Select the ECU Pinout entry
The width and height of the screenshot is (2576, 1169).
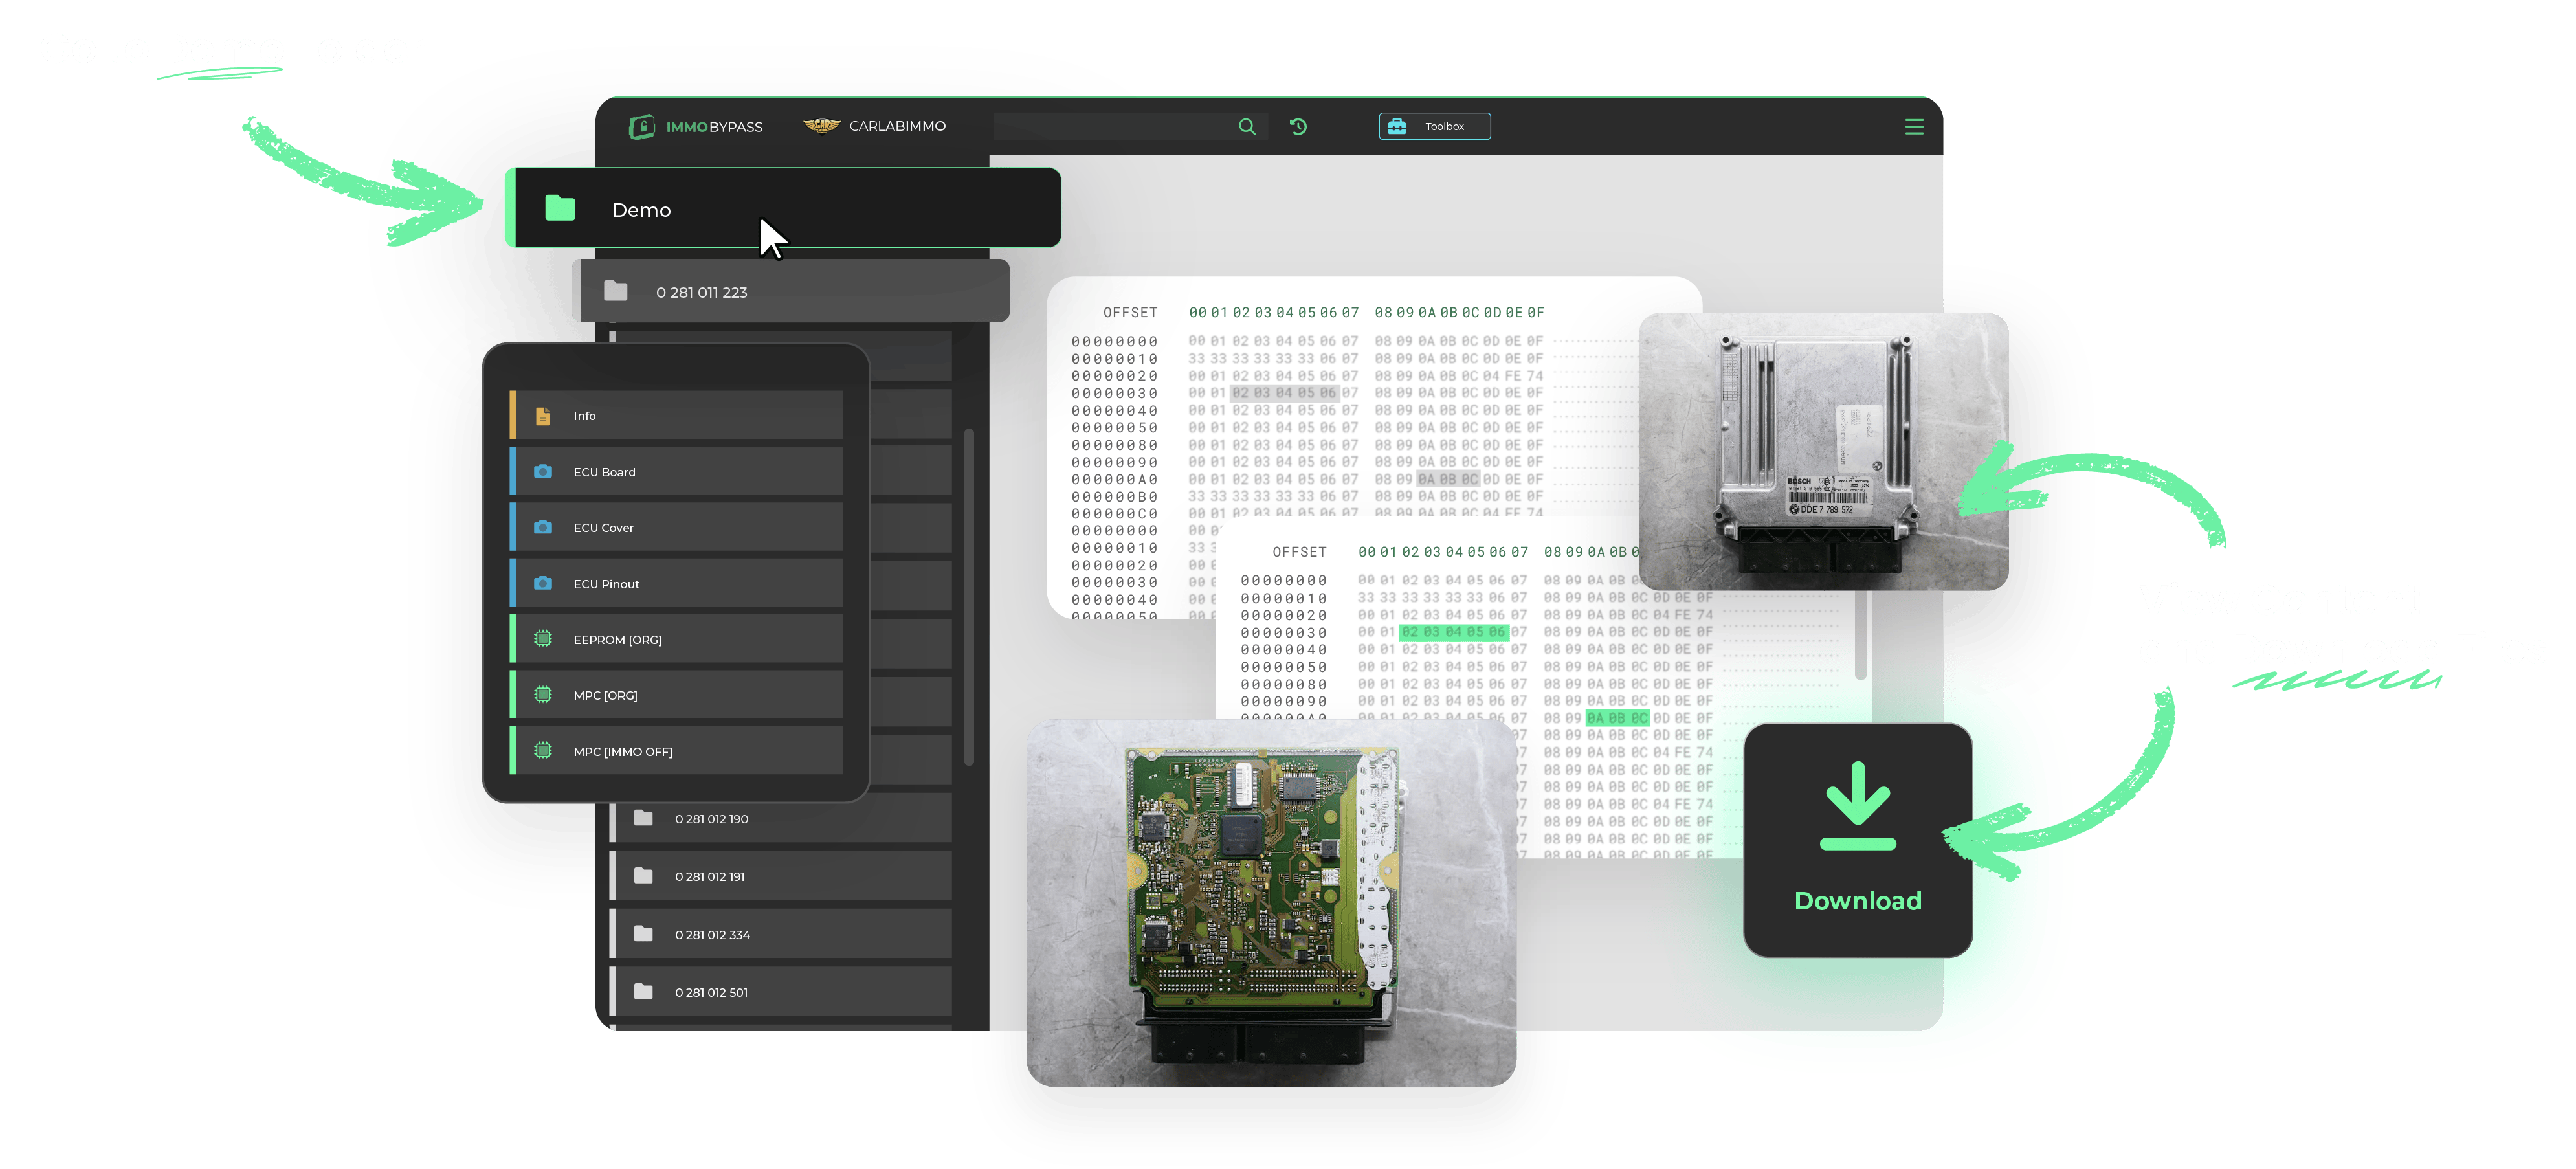tap(676, 583)
